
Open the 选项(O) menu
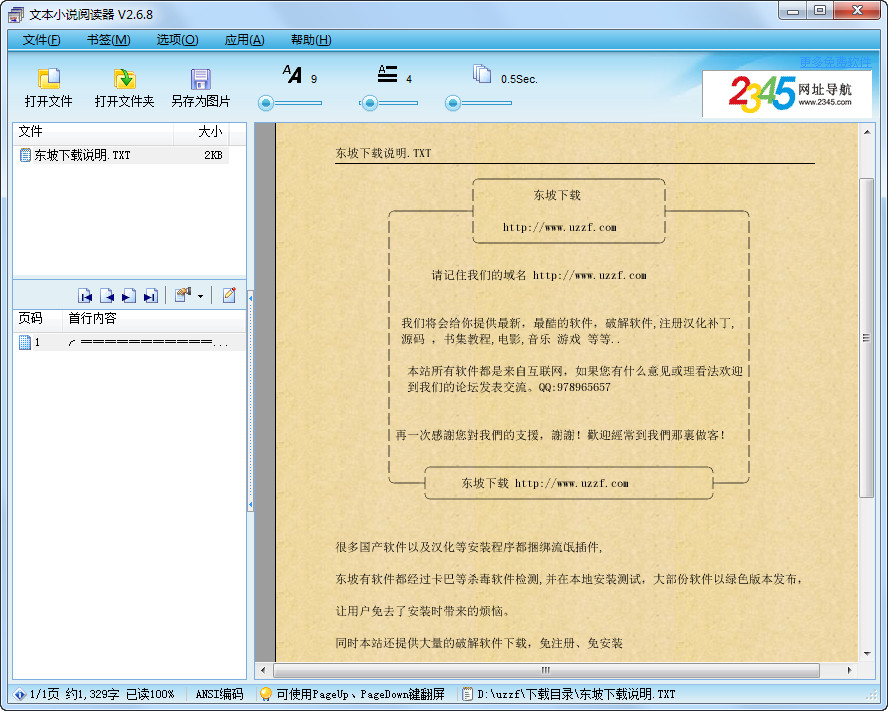(x=177, y=40)
